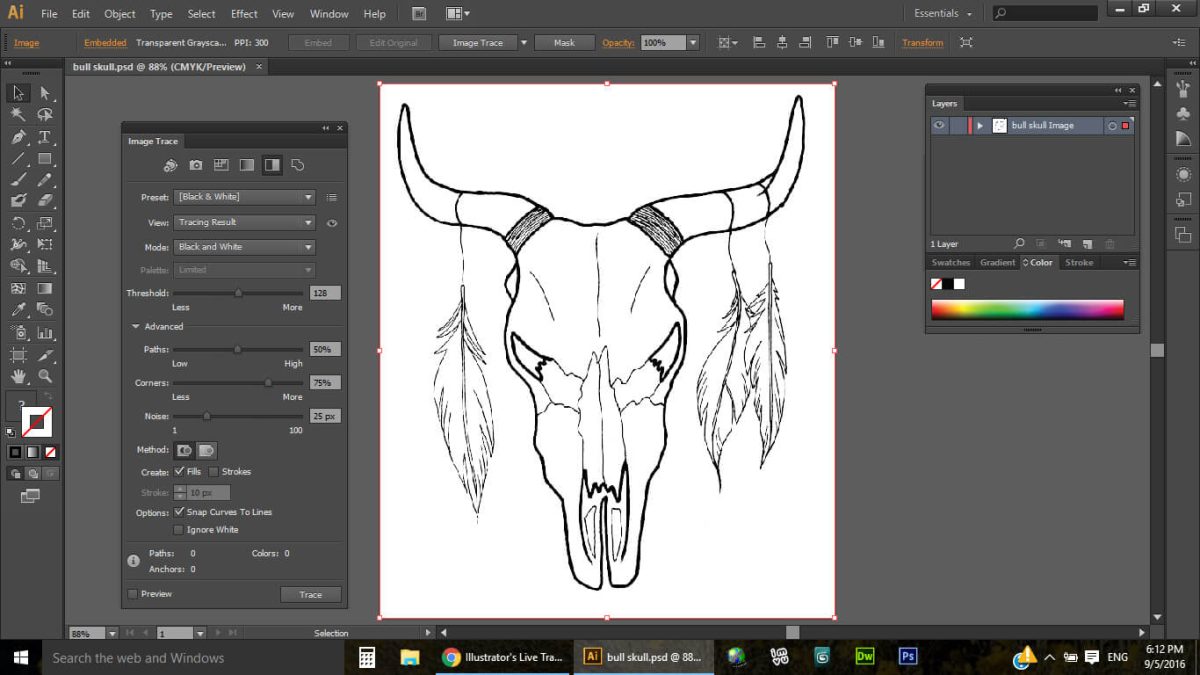Switch to the Stroke tab in panel
Screen dimensions: 1200x675
(x=1078, y=262)
